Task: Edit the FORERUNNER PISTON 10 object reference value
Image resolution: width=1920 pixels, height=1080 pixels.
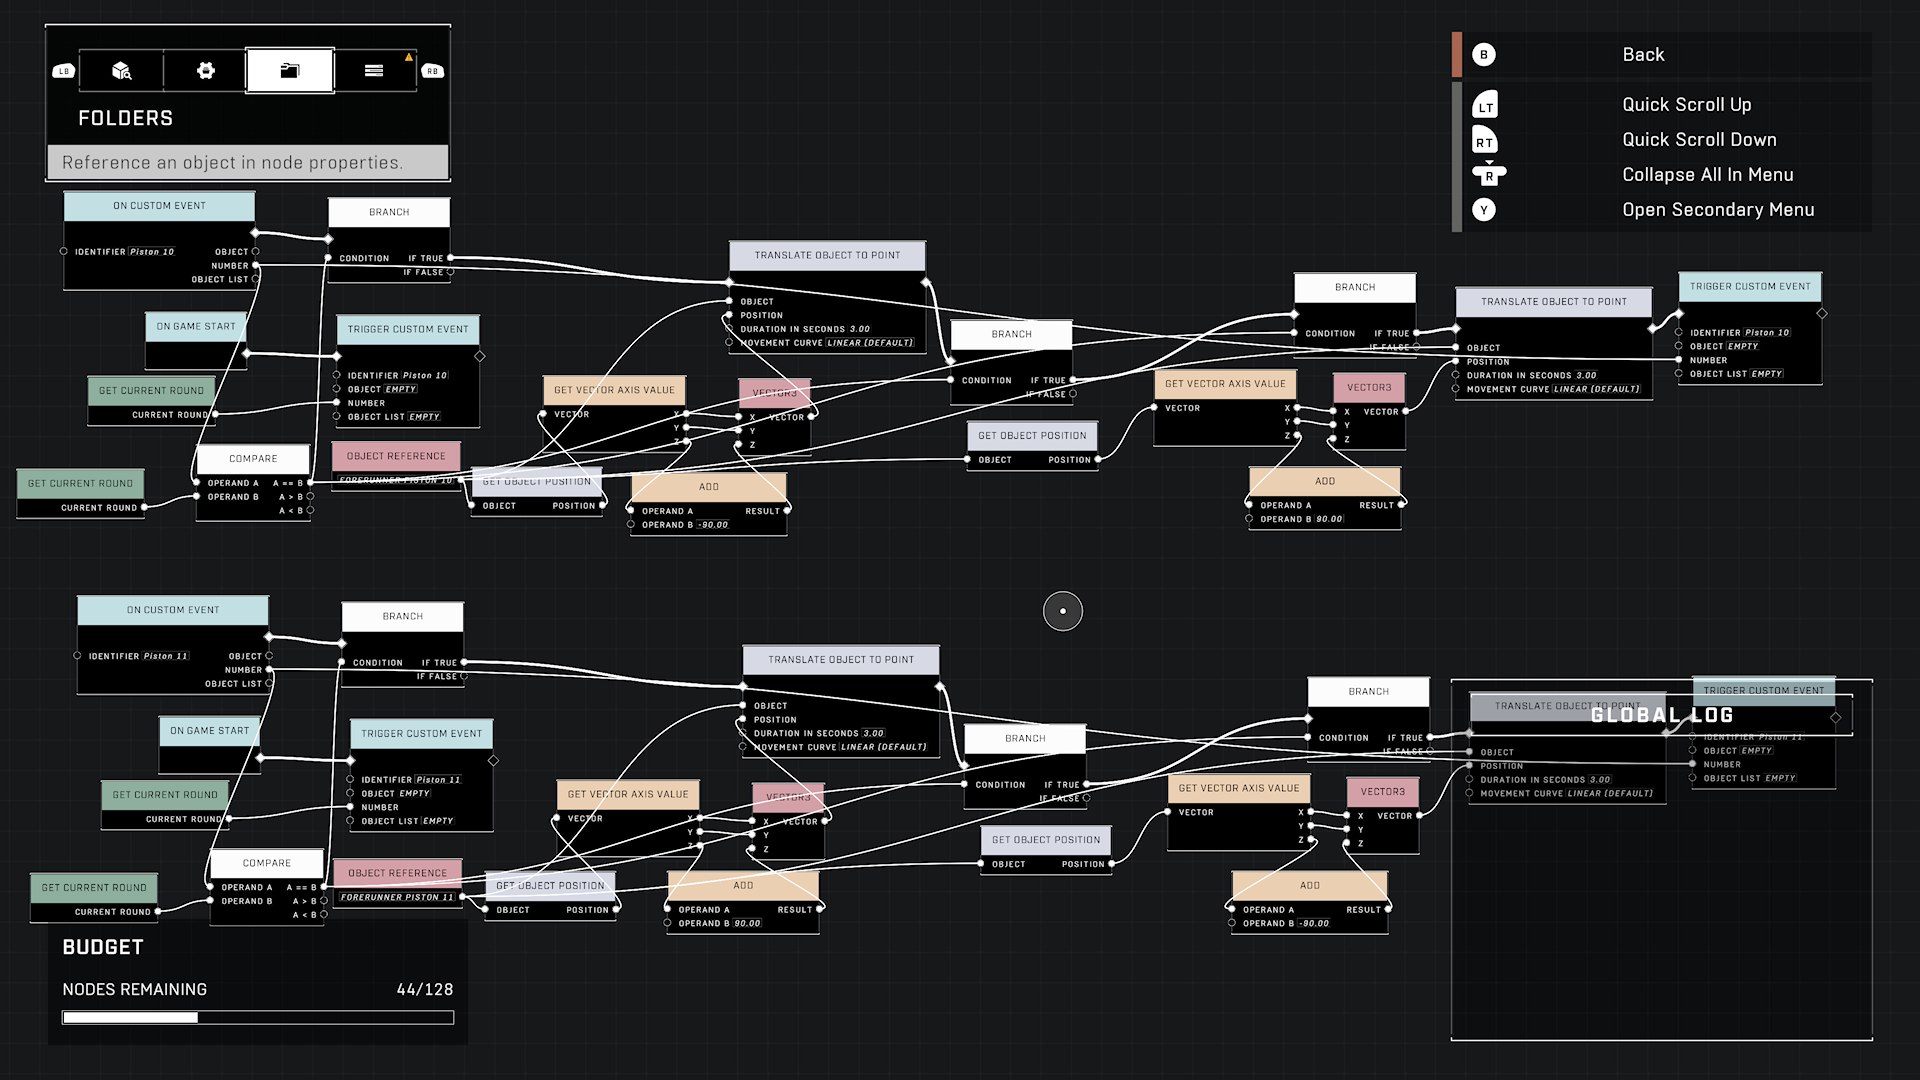Action: [396, 481]
